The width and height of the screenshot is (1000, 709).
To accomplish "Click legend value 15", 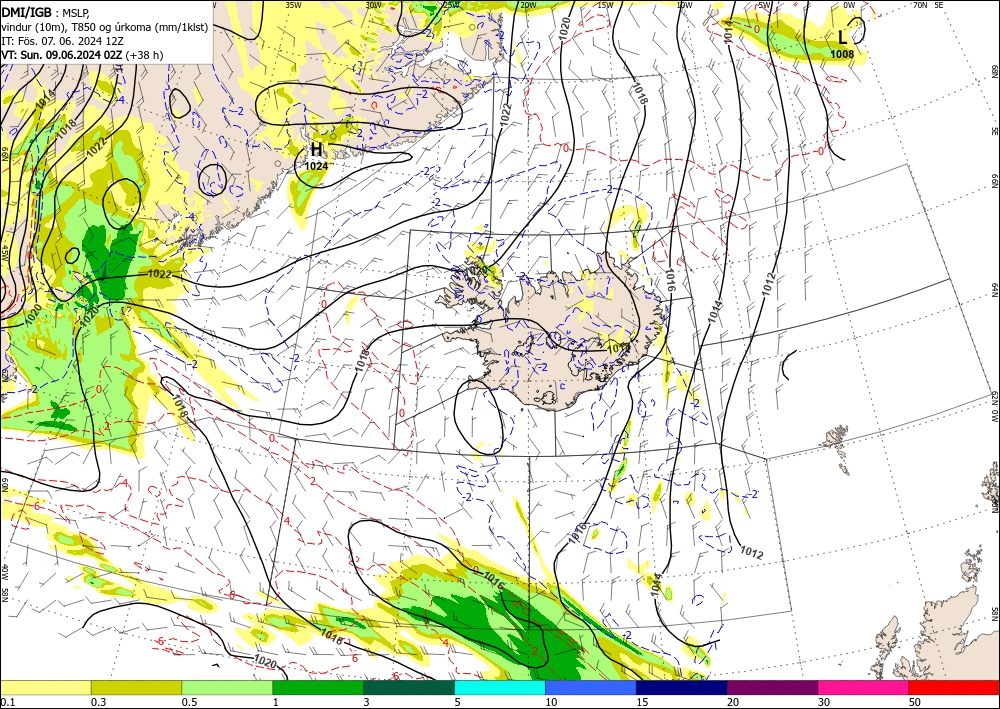I will point(642,702).
